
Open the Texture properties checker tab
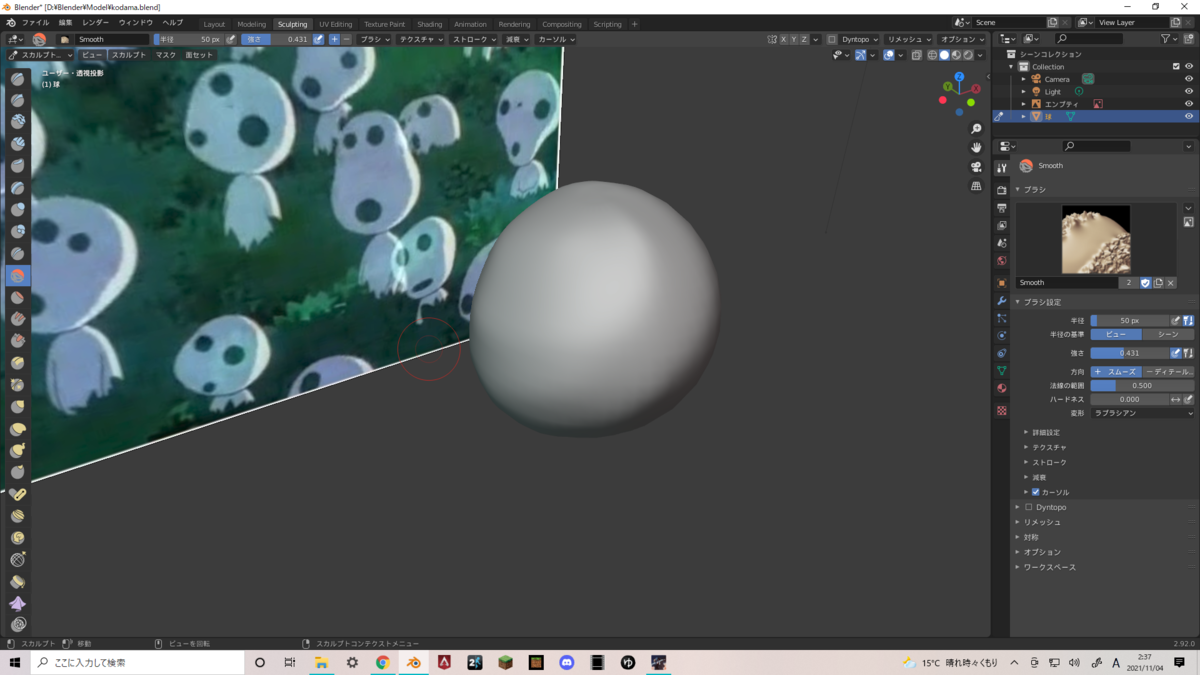click(1002, 411)
